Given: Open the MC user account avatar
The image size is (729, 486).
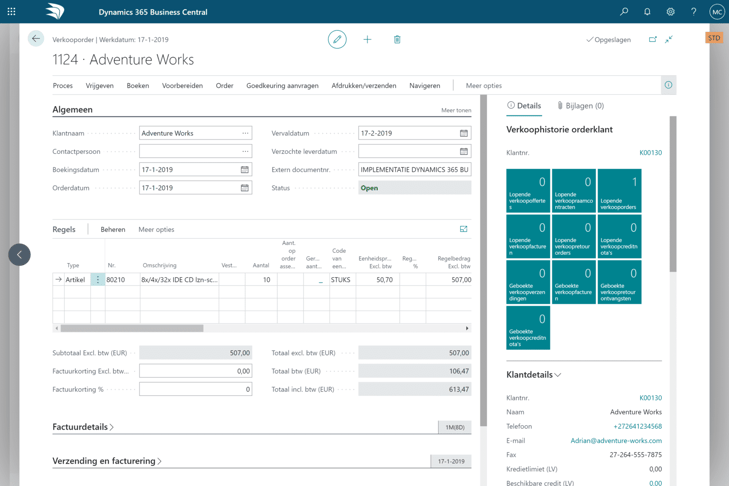Looking at the screenshot, I should point(717,12).
